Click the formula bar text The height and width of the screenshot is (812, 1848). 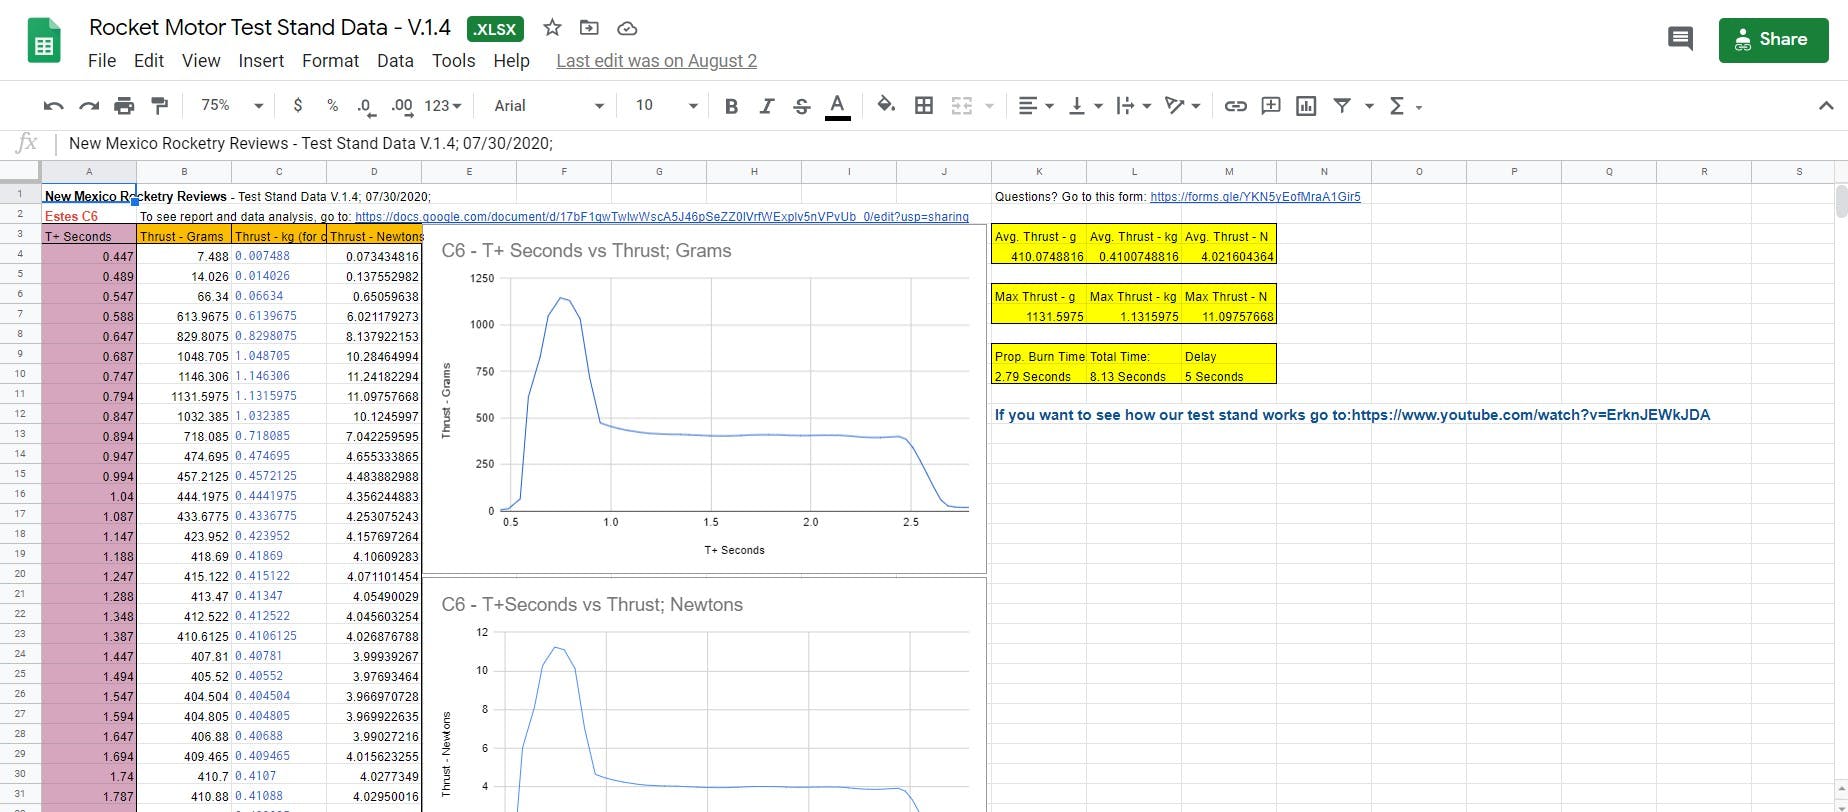310,144
